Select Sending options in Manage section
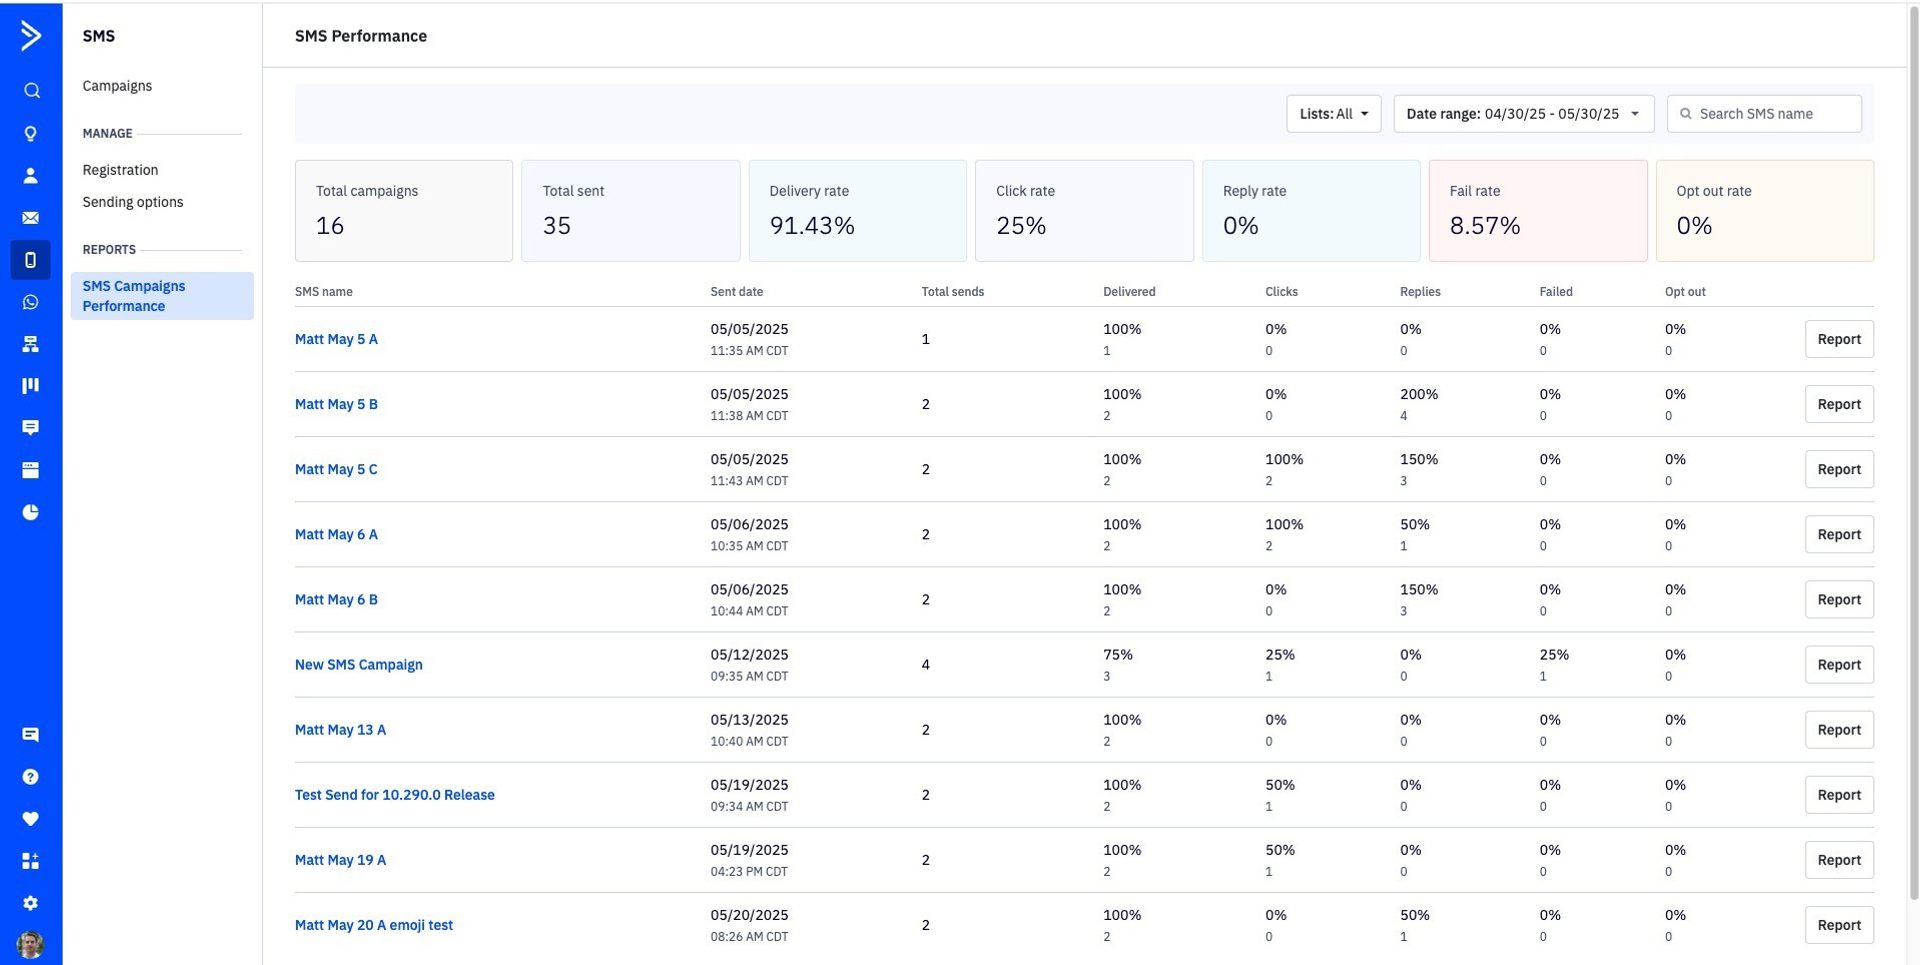1920x965 pixels. (133, 202)
